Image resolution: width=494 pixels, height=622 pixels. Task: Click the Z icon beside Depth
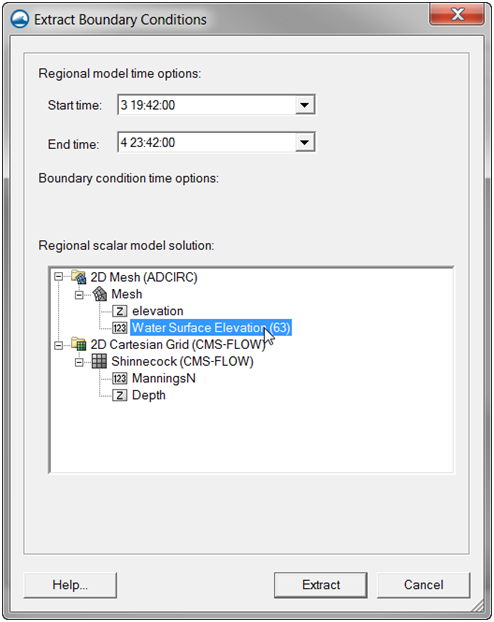(x=119, y=395)
